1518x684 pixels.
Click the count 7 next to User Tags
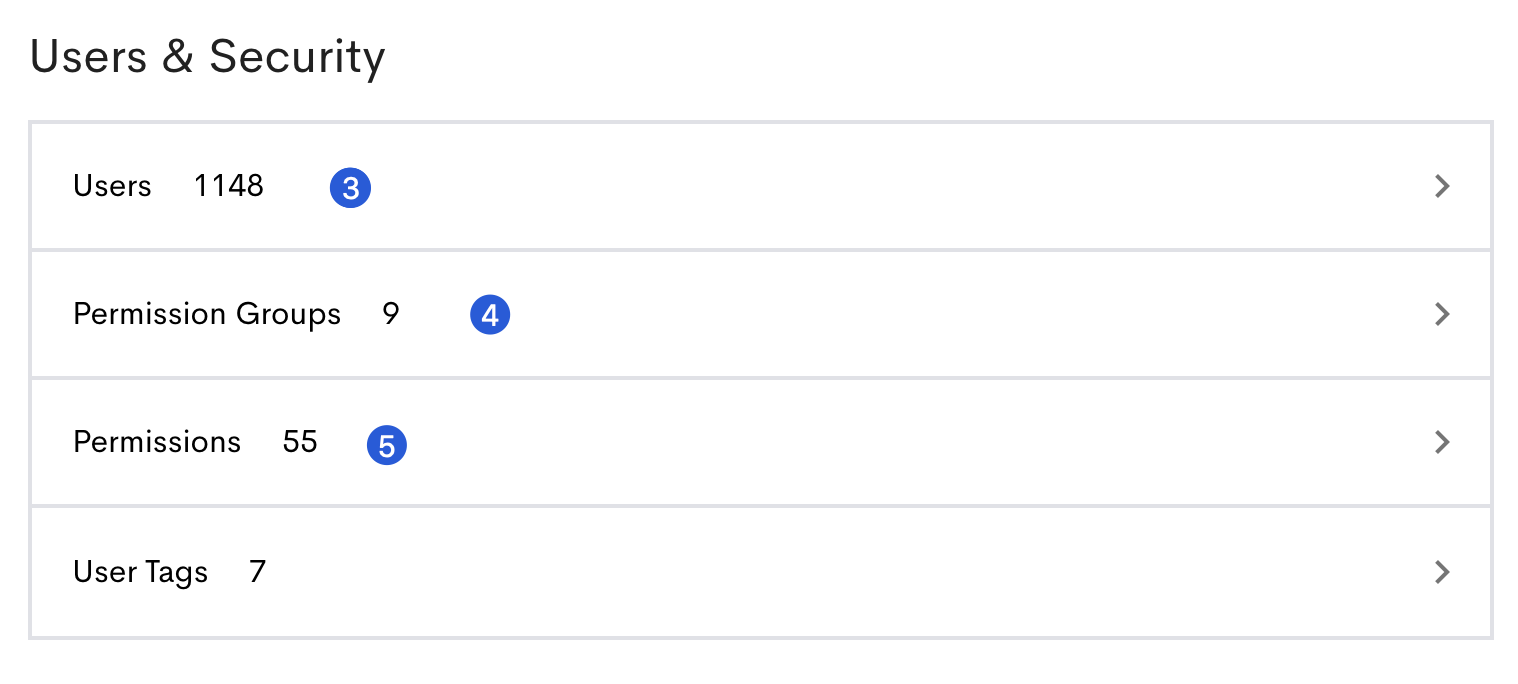coord(257,572)
